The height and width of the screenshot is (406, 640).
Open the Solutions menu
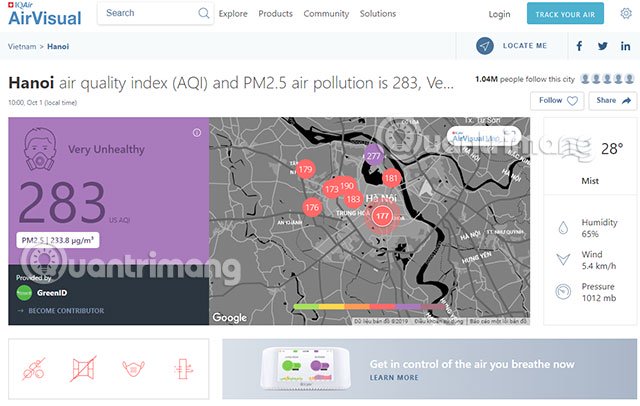(378, 13)
